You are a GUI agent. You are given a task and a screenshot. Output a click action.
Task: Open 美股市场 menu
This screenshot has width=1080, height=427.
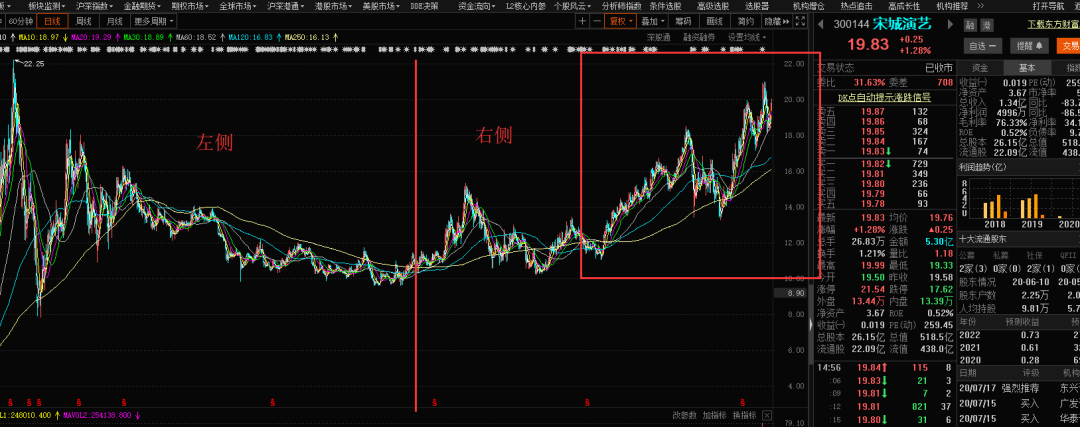point(381,6)
